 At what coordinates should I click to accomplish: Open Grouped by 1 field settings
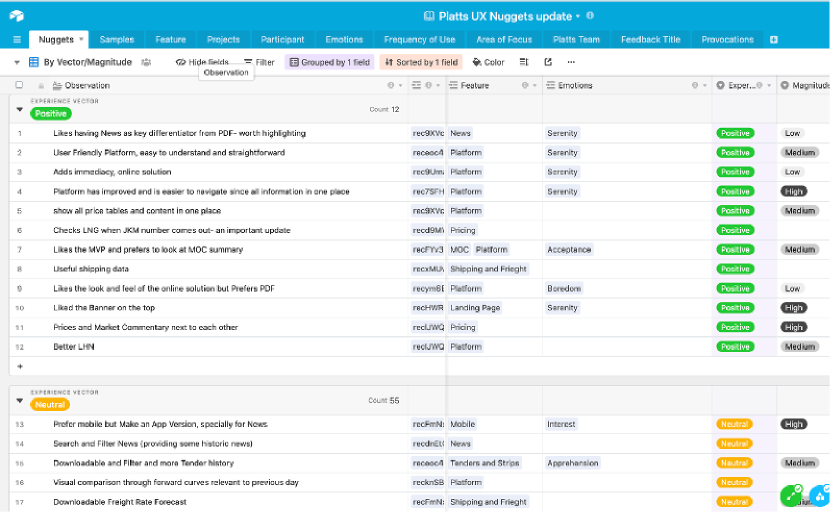coord(330,62)
